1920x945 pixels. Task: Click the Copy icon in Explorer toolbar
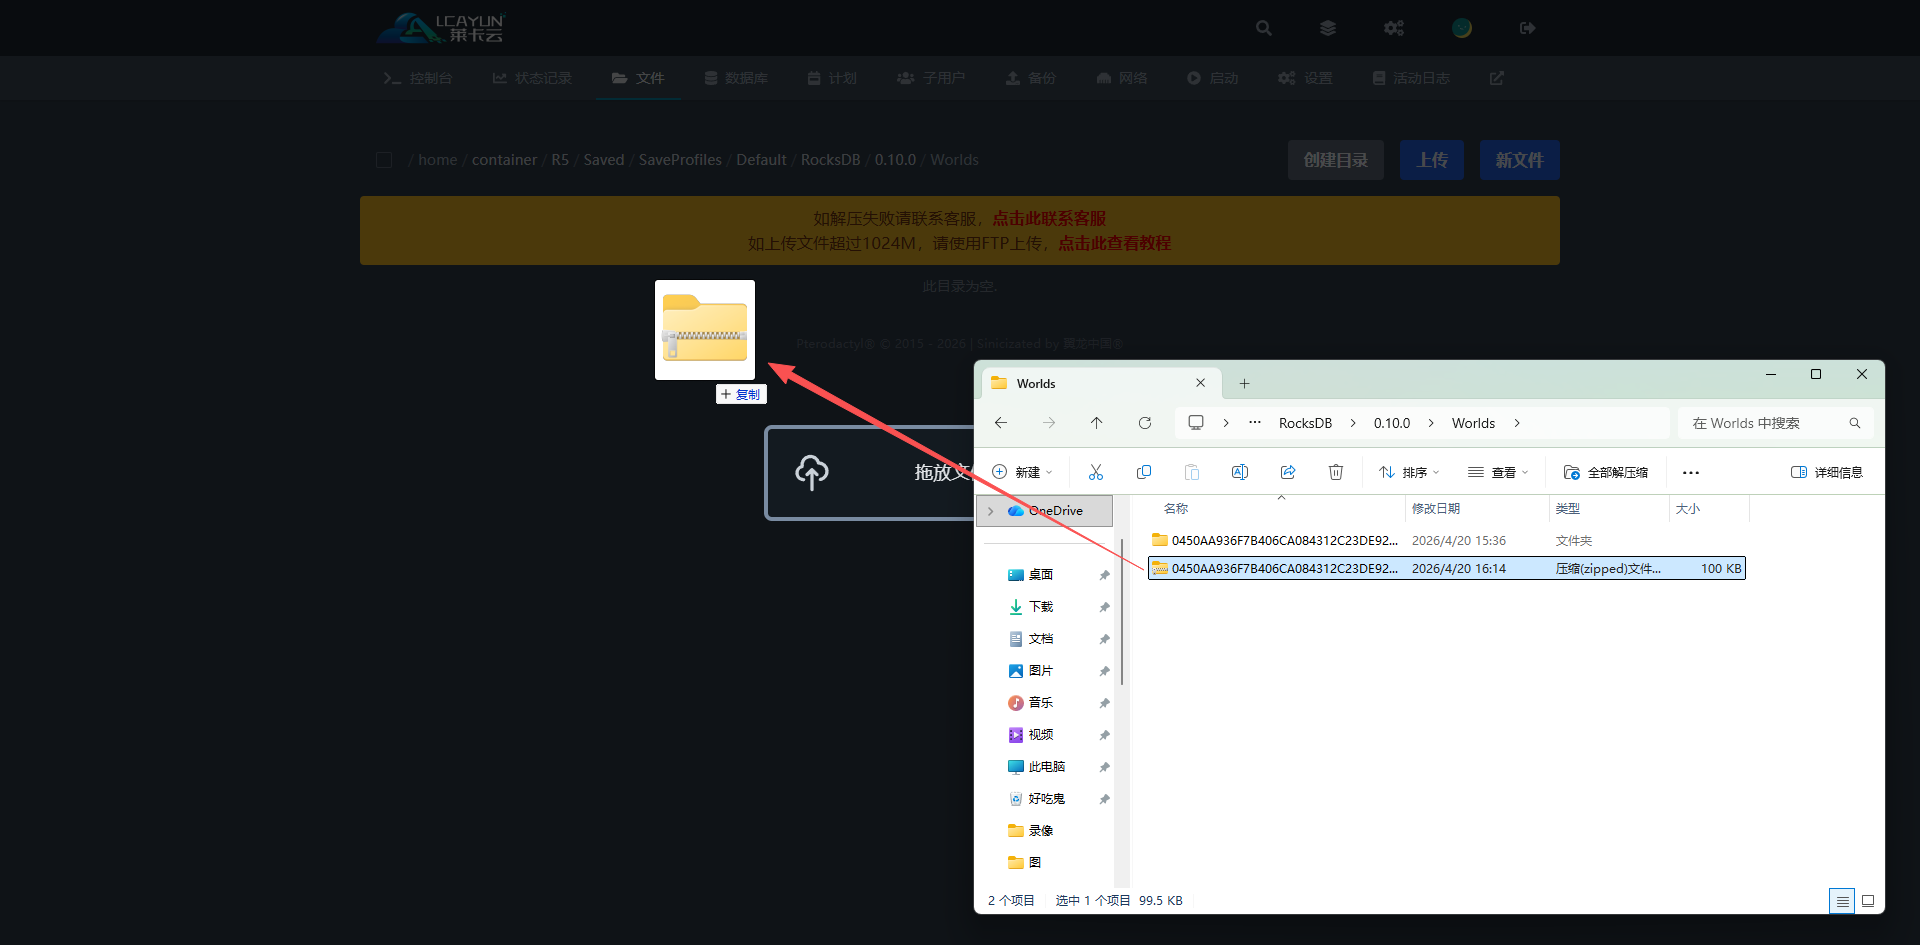point(1144,472)
